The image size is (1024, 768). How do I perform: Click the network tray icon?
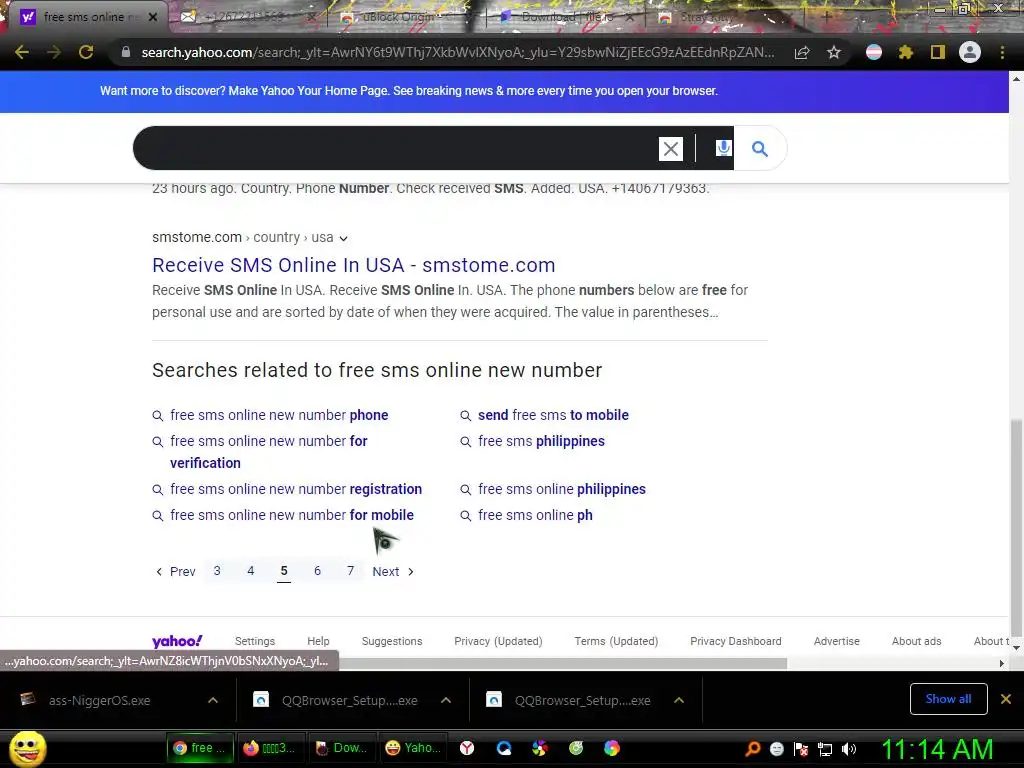825,749
